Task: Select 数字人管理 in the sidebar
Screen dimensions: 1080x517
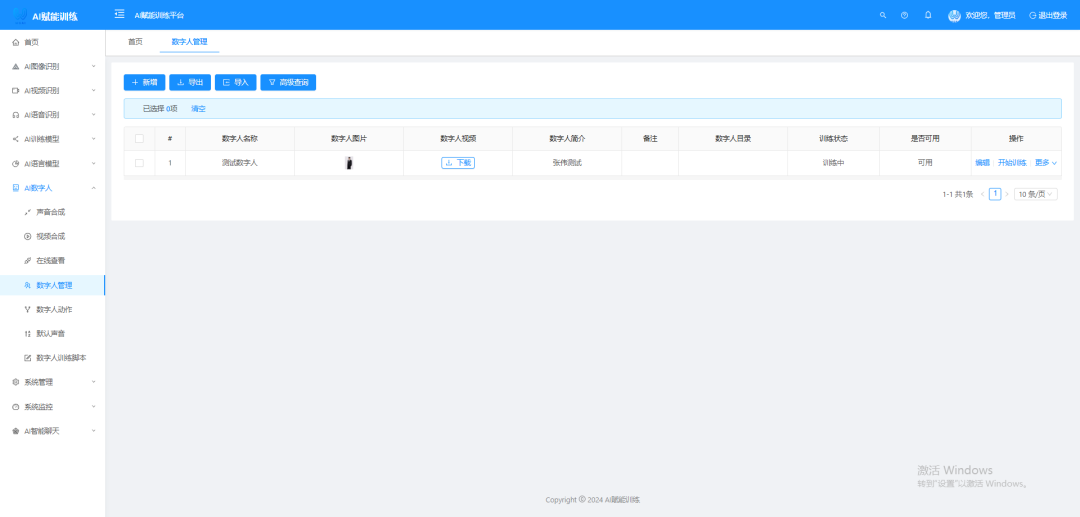Action: pos(52,285)
